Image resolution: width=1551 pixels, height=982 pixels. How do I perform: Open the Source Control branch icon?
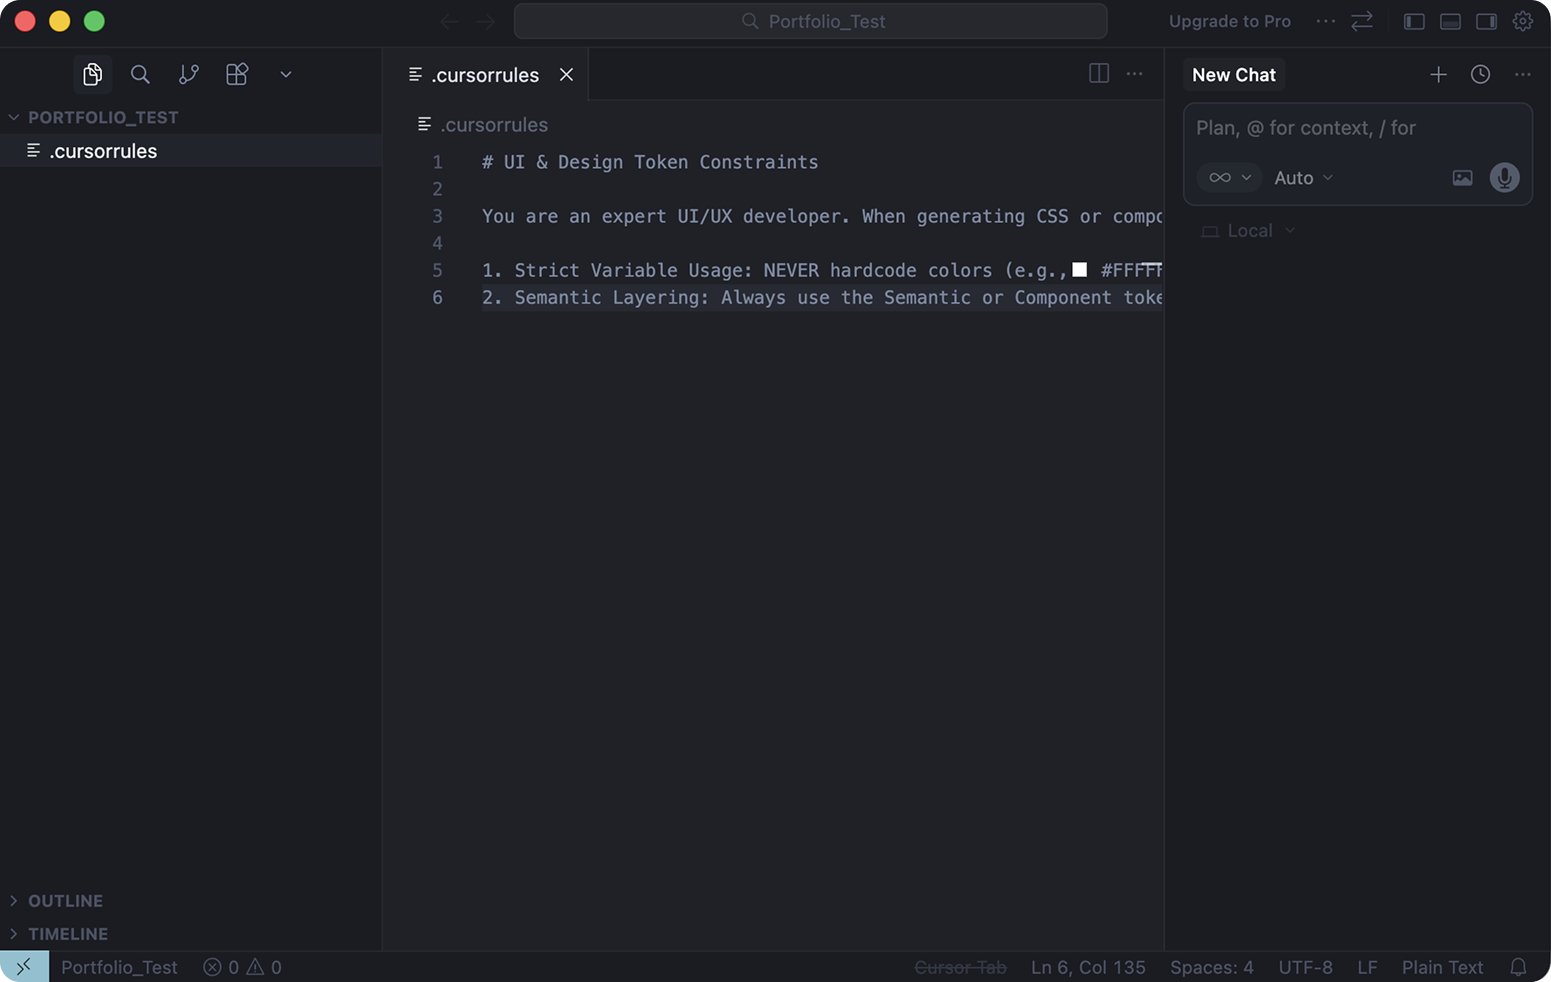click(x=188, y=74)
